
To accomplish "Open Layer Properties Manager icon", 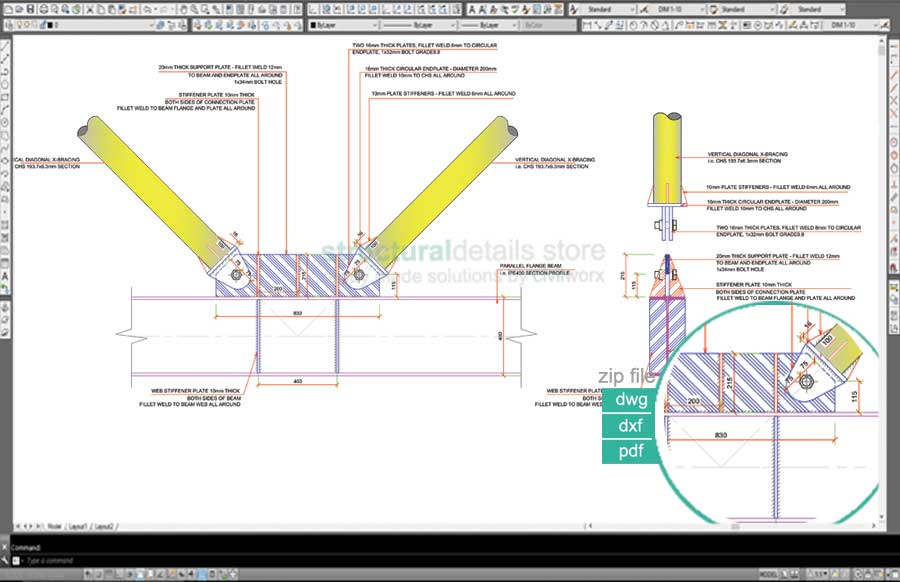I will (x=9, y=25).
